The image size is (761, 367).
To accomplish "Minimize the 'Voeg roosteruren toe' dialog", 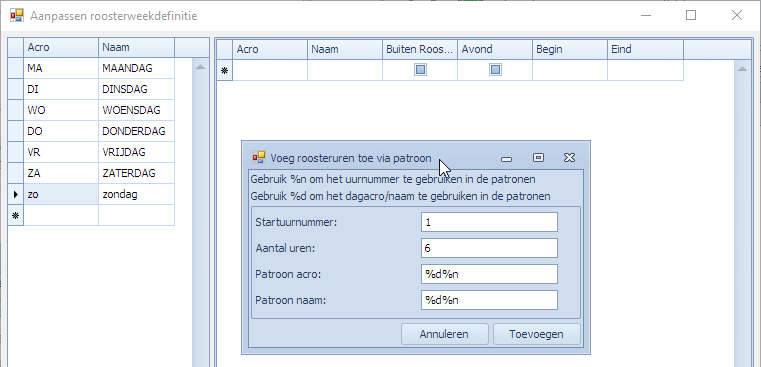I will (507, 158).
